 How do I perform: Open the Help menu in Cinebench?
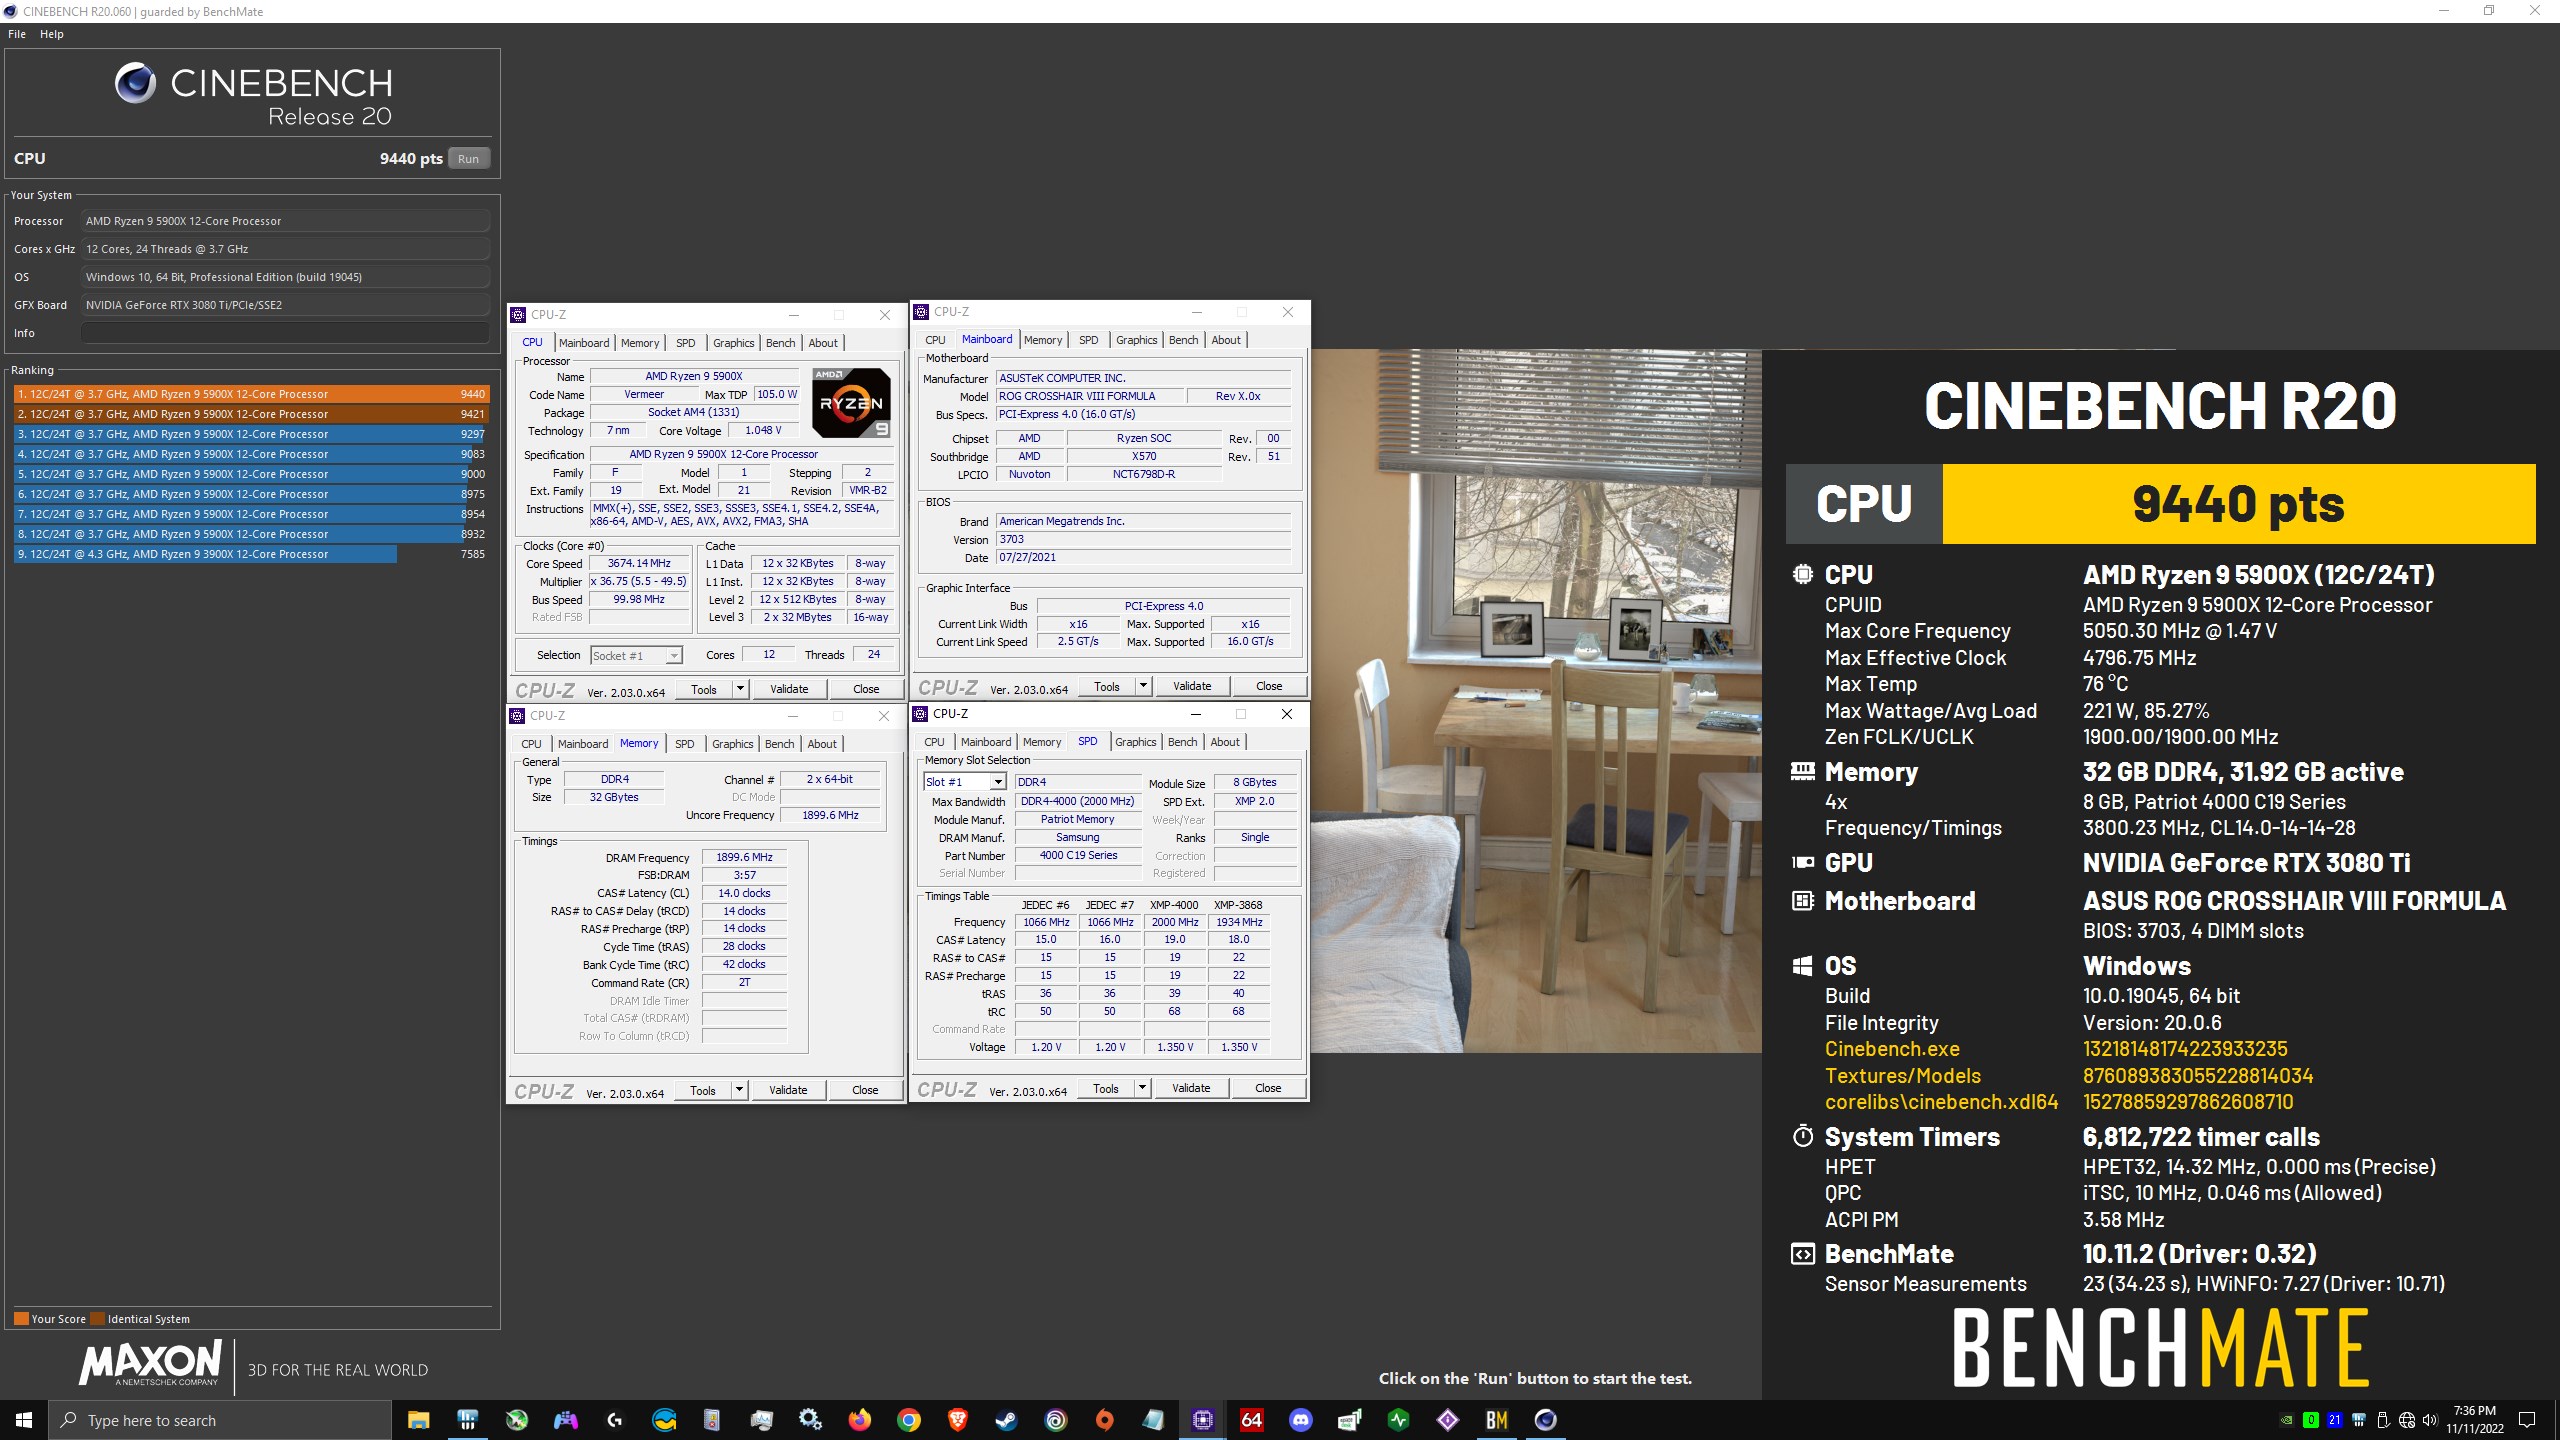[x=52, y=34]
